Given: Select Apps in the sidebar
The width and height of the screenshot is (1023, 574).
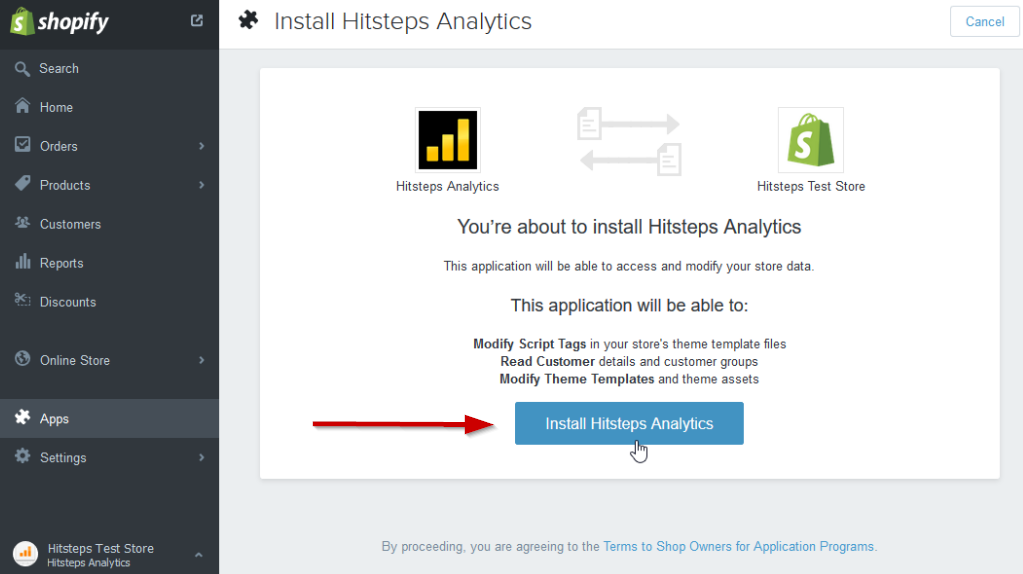Looking at the screenshot, I should tap(110, 419).
